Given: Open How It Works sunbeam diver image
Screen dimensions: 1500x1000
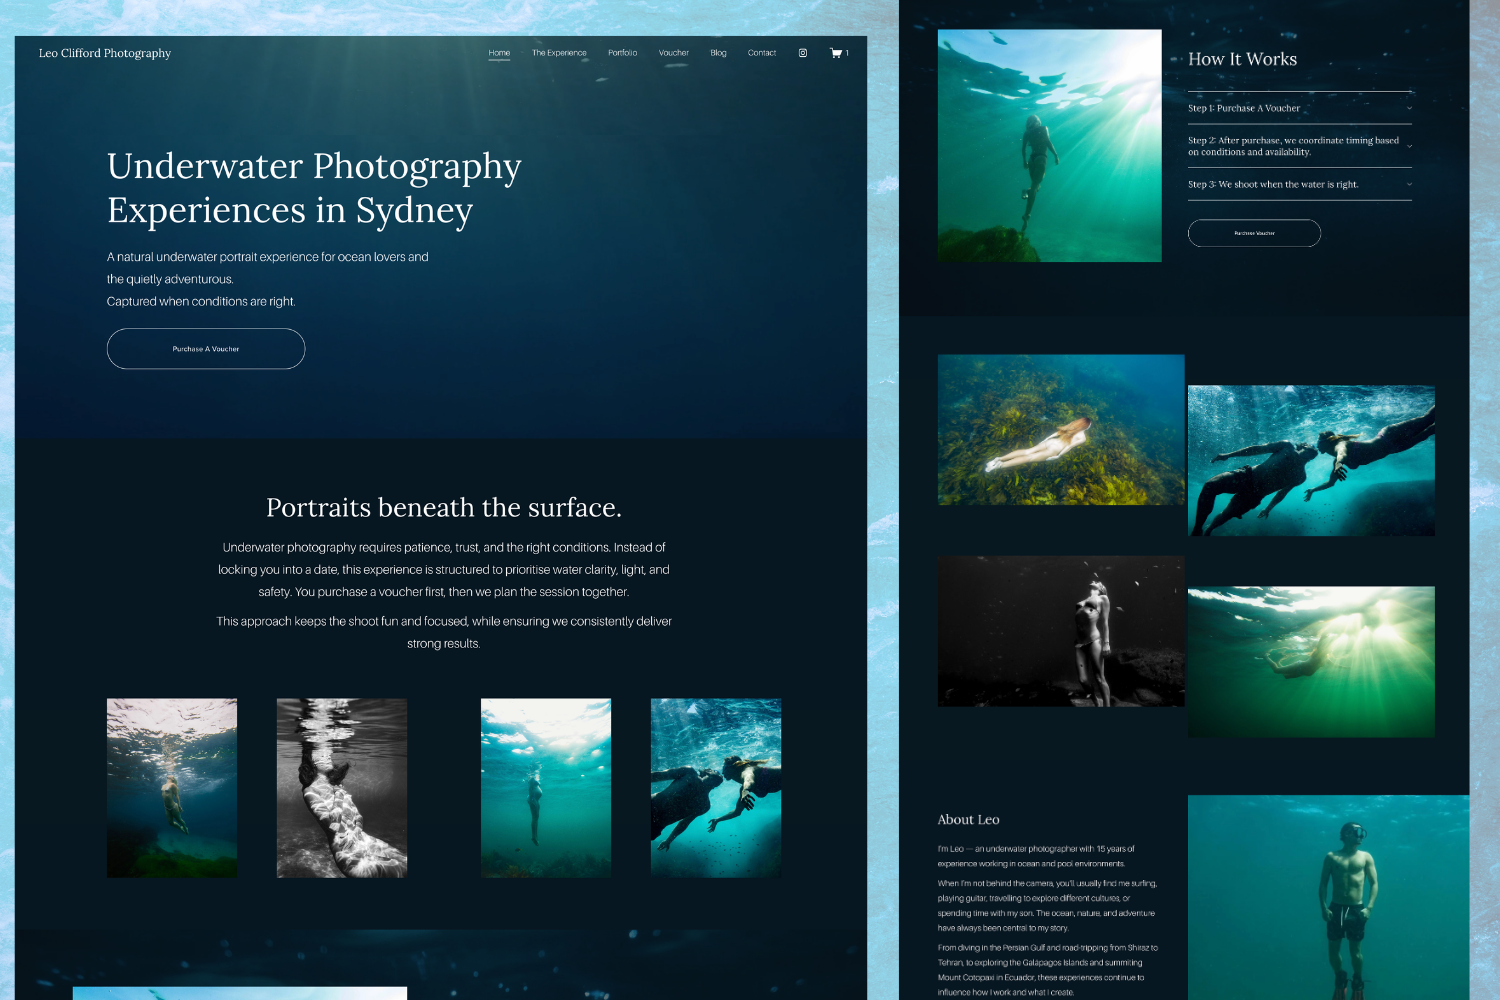Looking at the screenshot, I should [x=1050, y=146].
